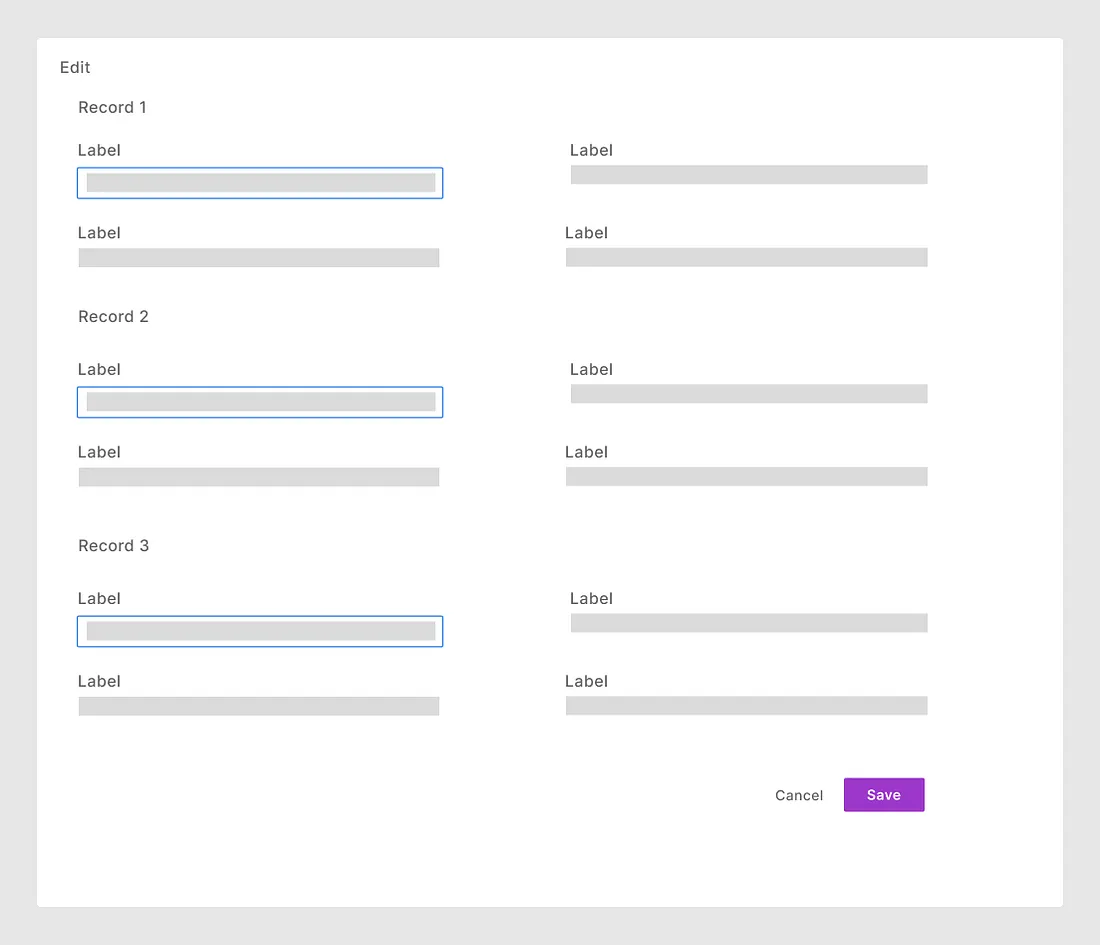Click Record 1's lower left-column input field
The height and width of the screenshot is (945, 1100).
(x=259, y=258)
